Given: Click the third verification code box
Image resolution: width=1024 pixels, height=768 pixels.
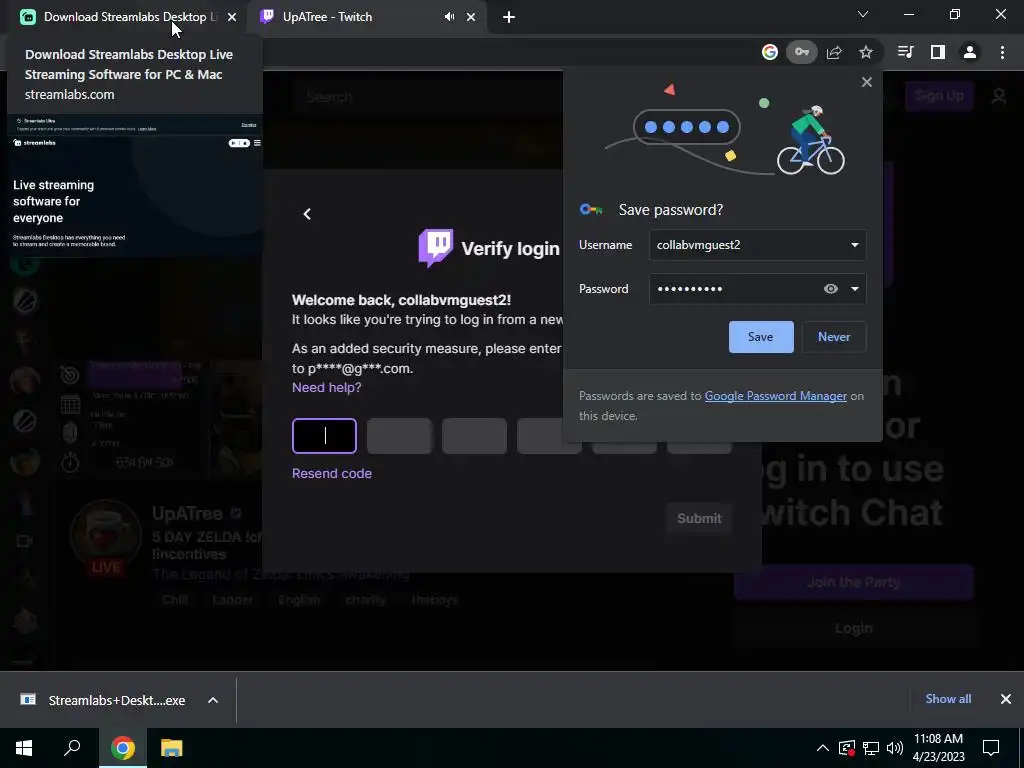Looking at the screenshot, I should [x=474, y=436].
